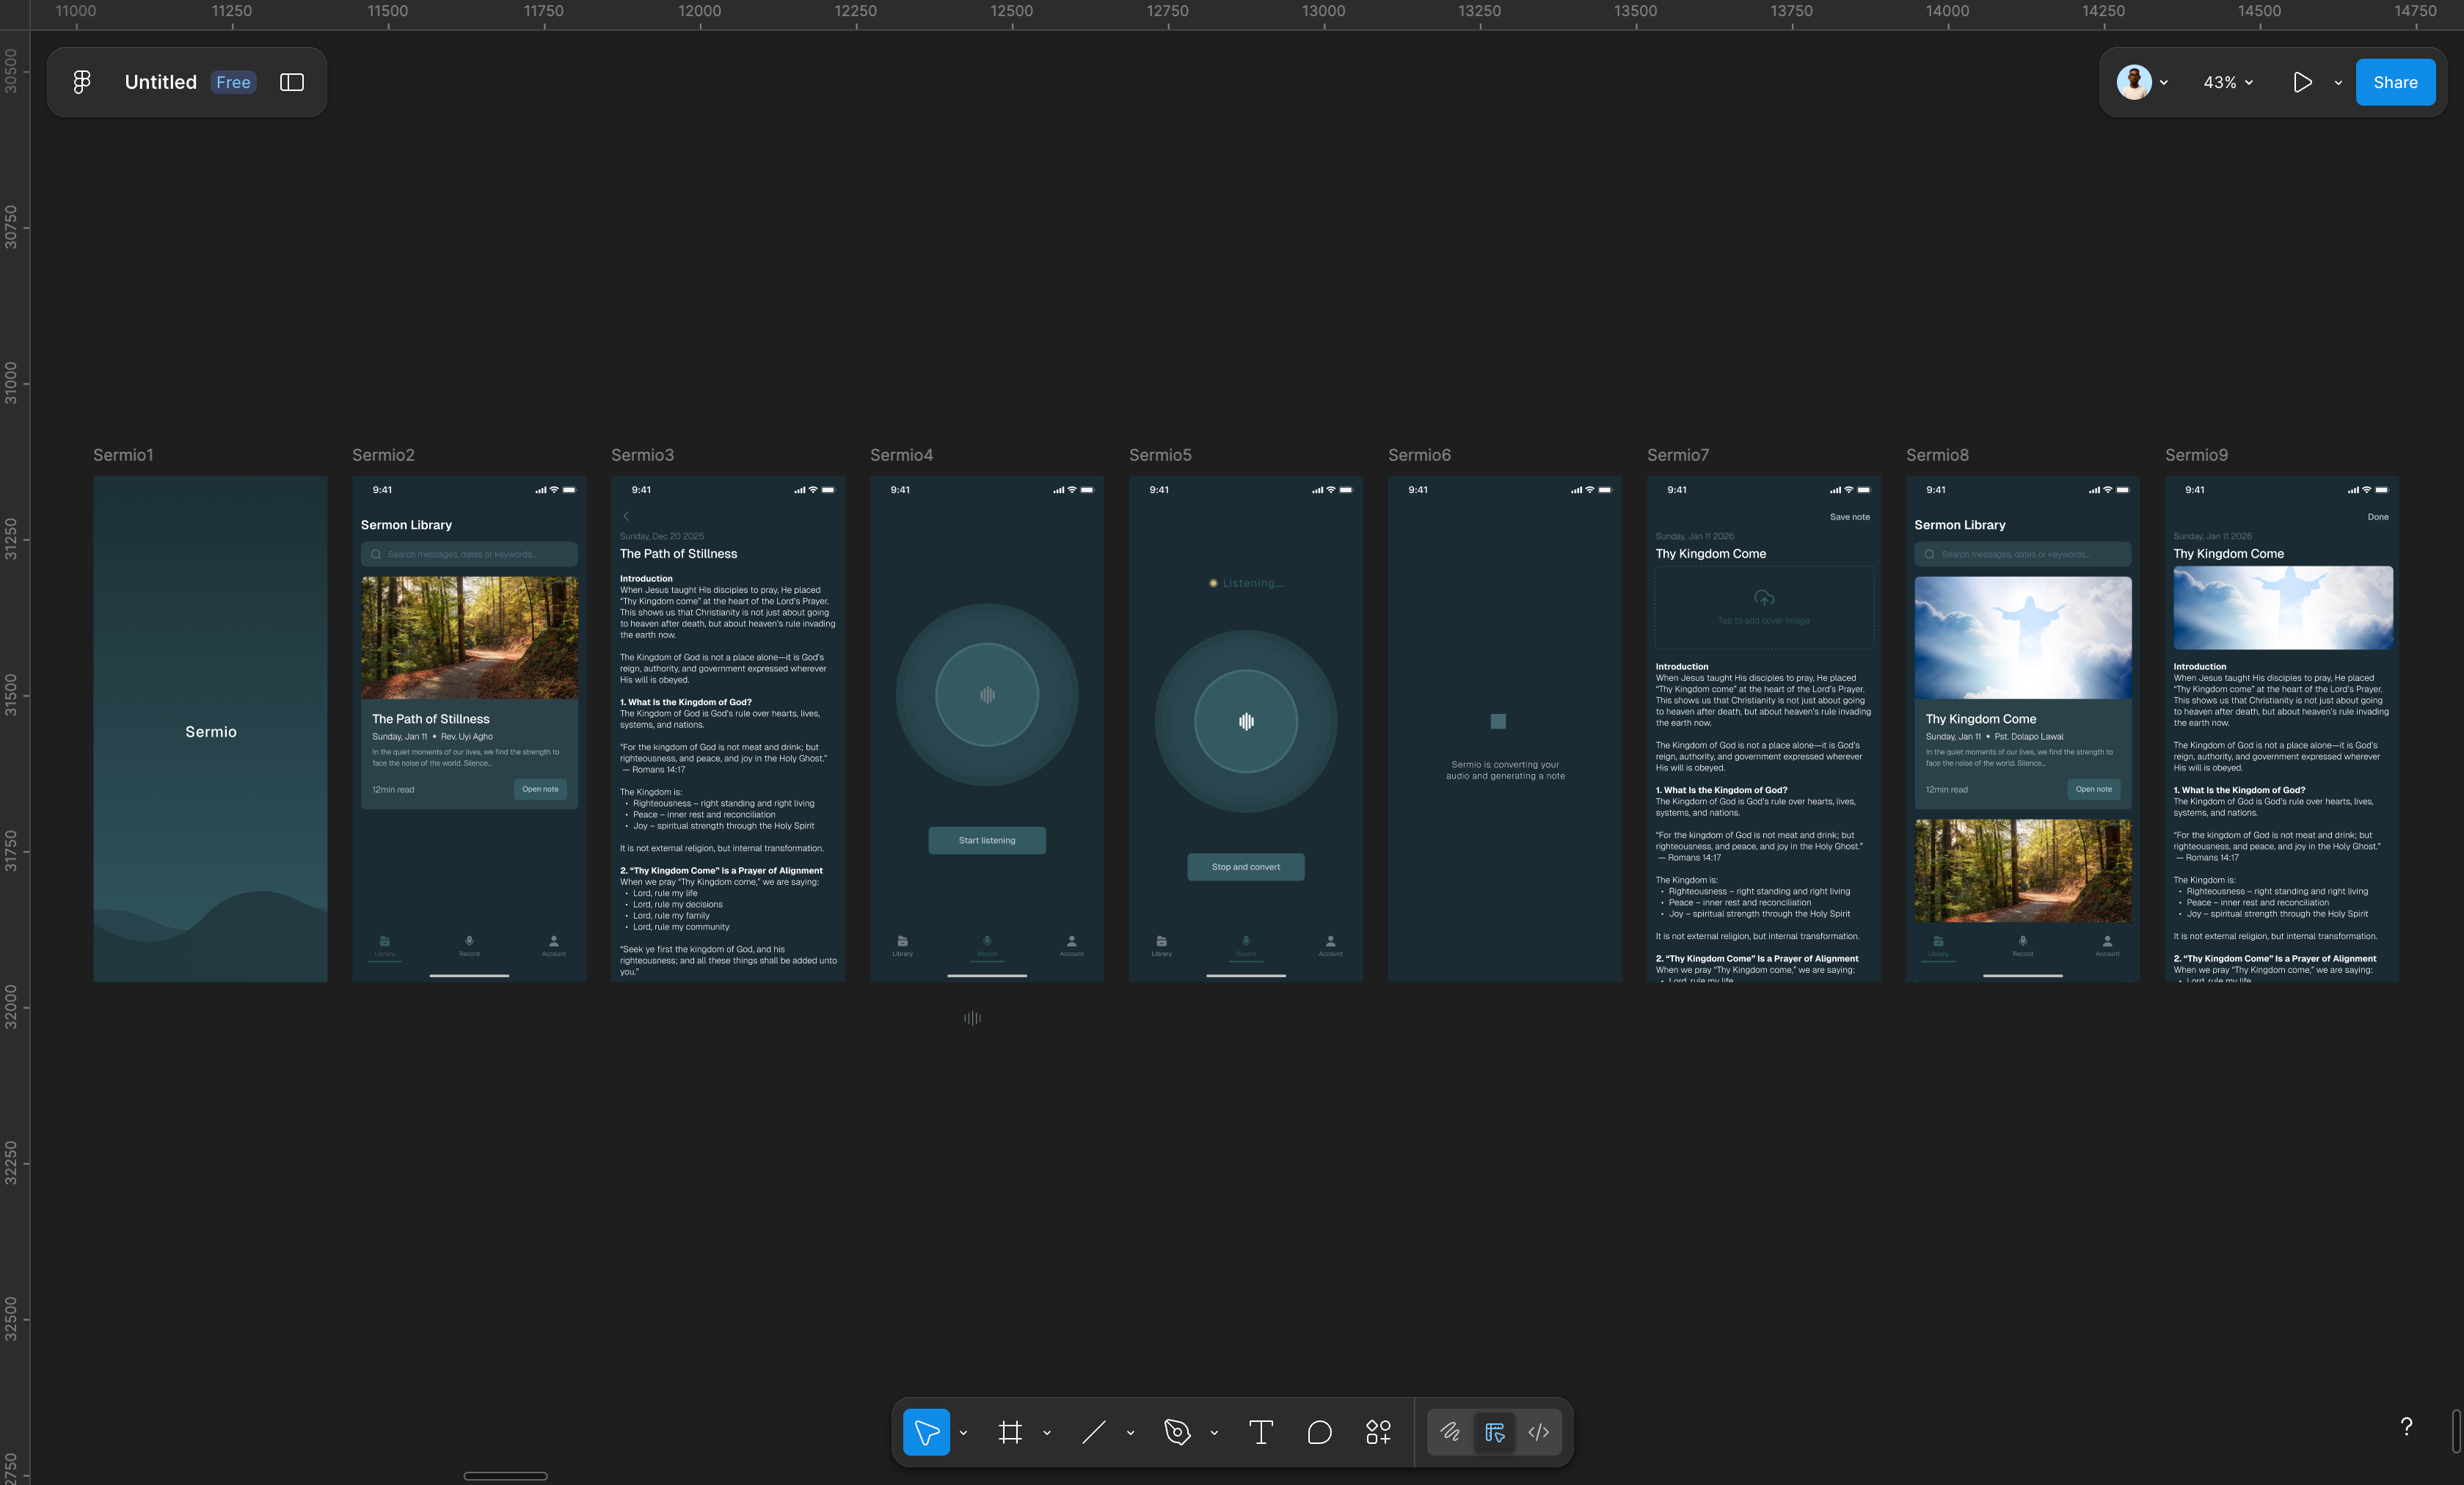2464x1485 pixels.
Task: Open the 43% zoom dropdown
Action: (x=2226, y=82)
